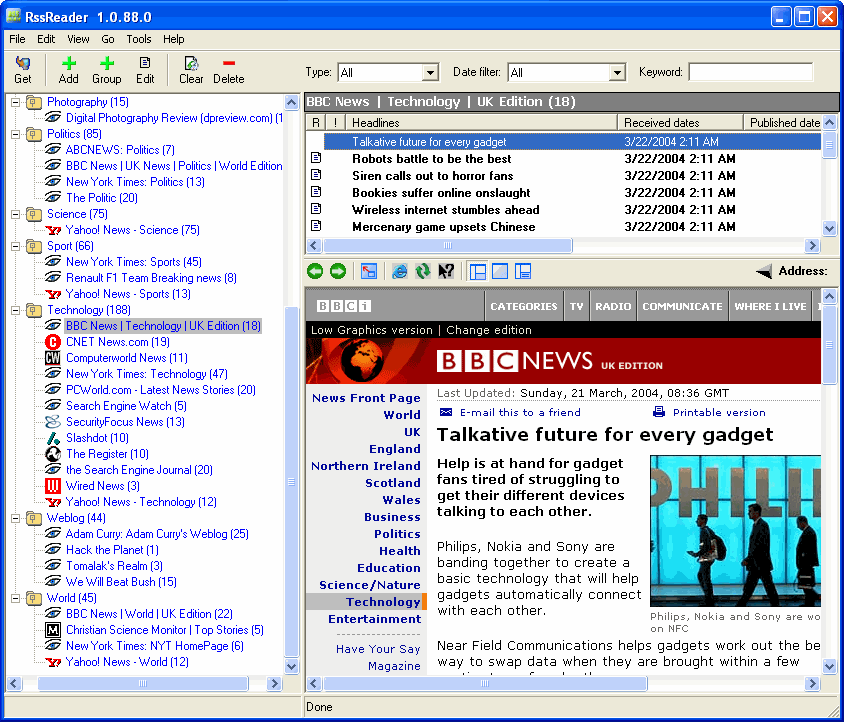Click the Add feed icon
The image size is (844, 722).
(x=68, y=70)
